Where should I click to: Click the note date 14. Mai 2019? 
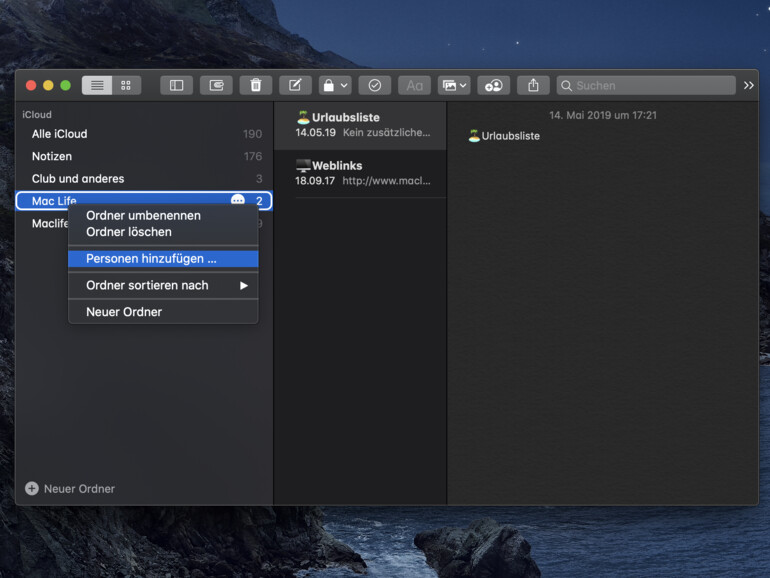coord(603,115)
